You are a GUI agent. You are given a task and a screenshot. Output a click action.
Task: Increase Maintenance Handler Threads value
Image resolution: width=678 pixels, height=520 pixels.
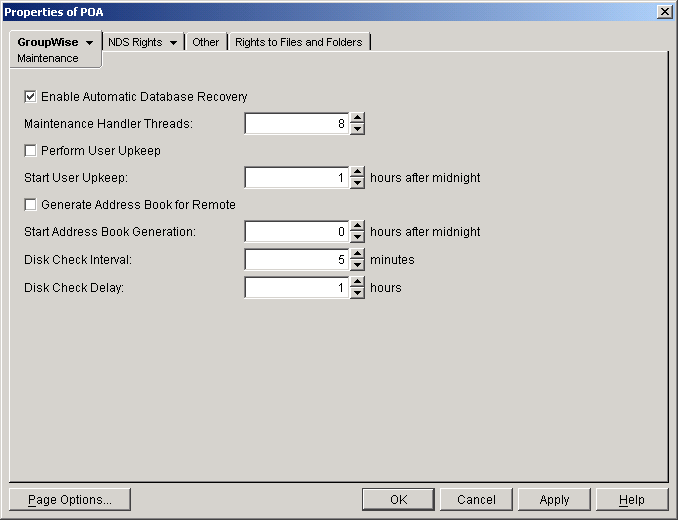pos(357,118)
